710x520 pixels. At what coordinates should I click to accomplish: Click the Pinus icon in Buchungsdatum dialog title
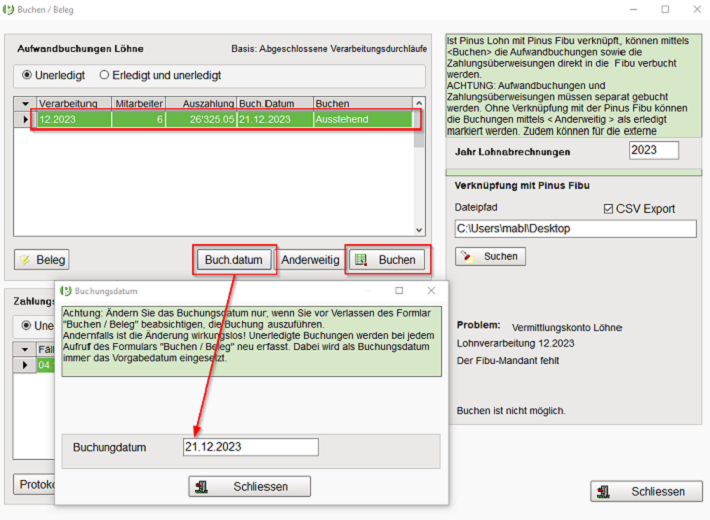66,291
